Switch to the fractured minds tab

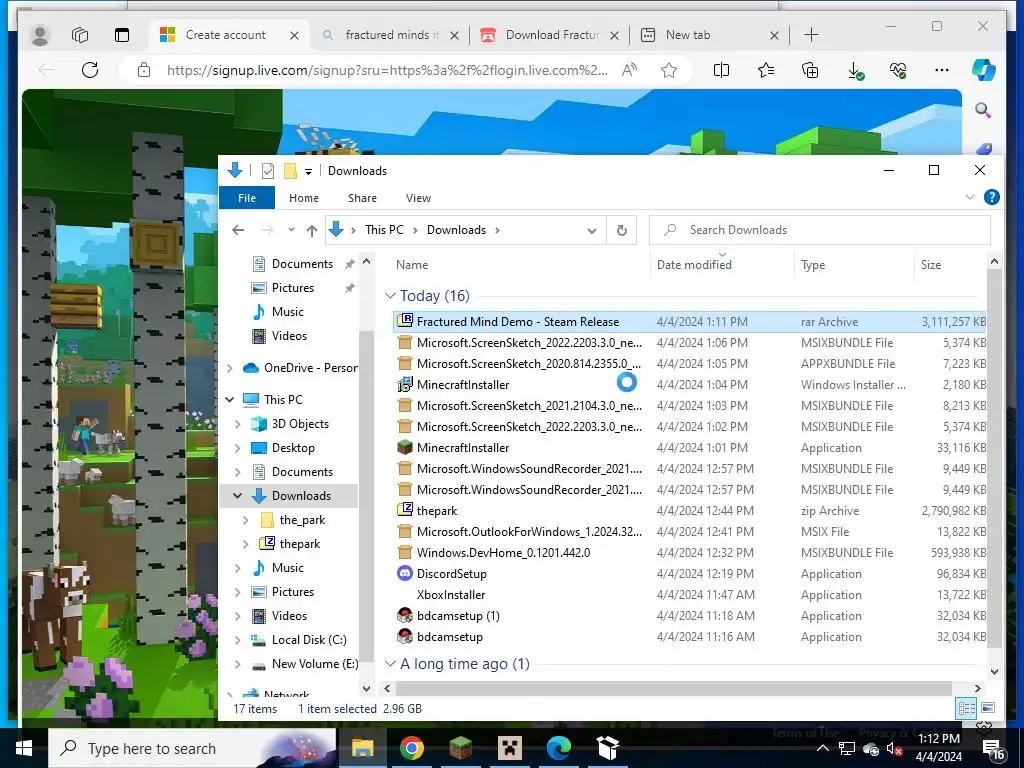tap(391, 35)
